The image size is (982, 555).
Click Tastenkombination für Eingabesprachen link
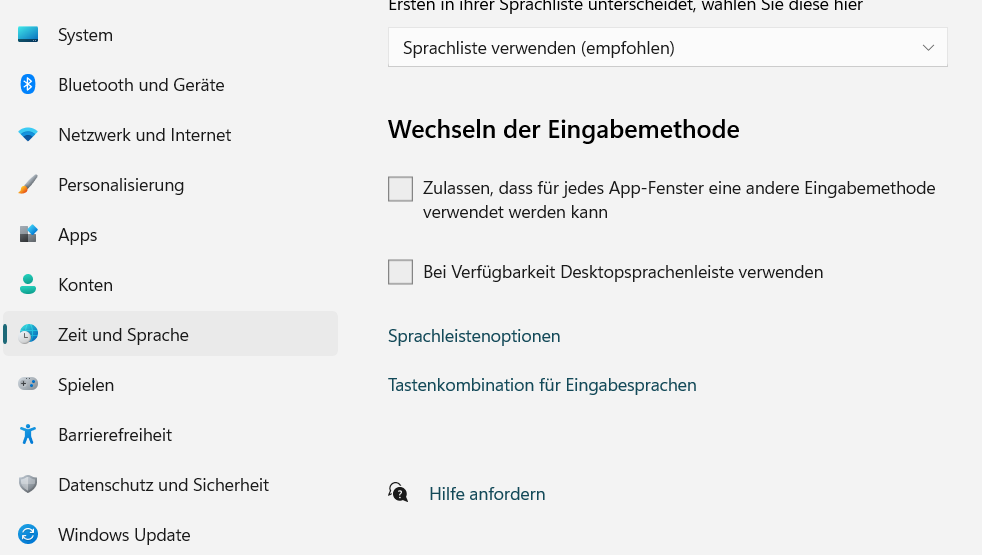click(542, 385)
